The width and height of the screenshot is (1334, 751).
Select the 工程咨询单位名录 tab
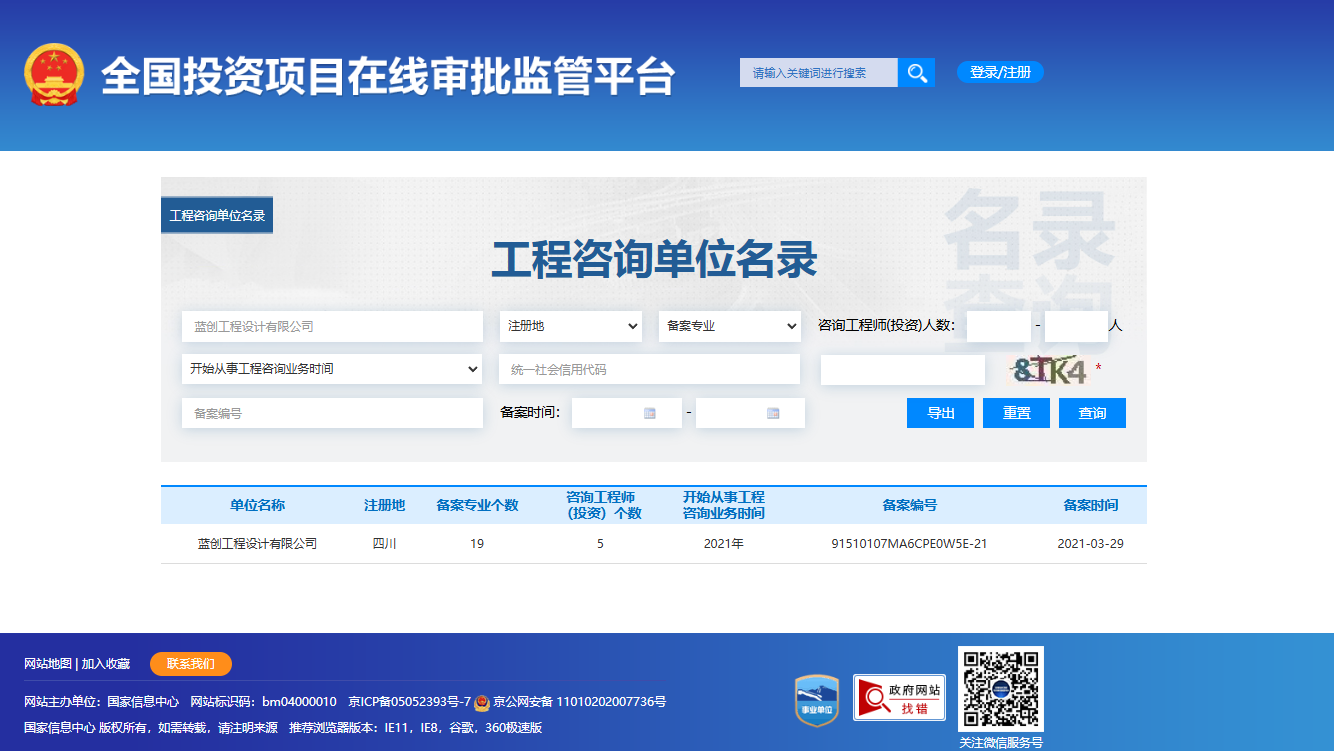coord(217,215)
